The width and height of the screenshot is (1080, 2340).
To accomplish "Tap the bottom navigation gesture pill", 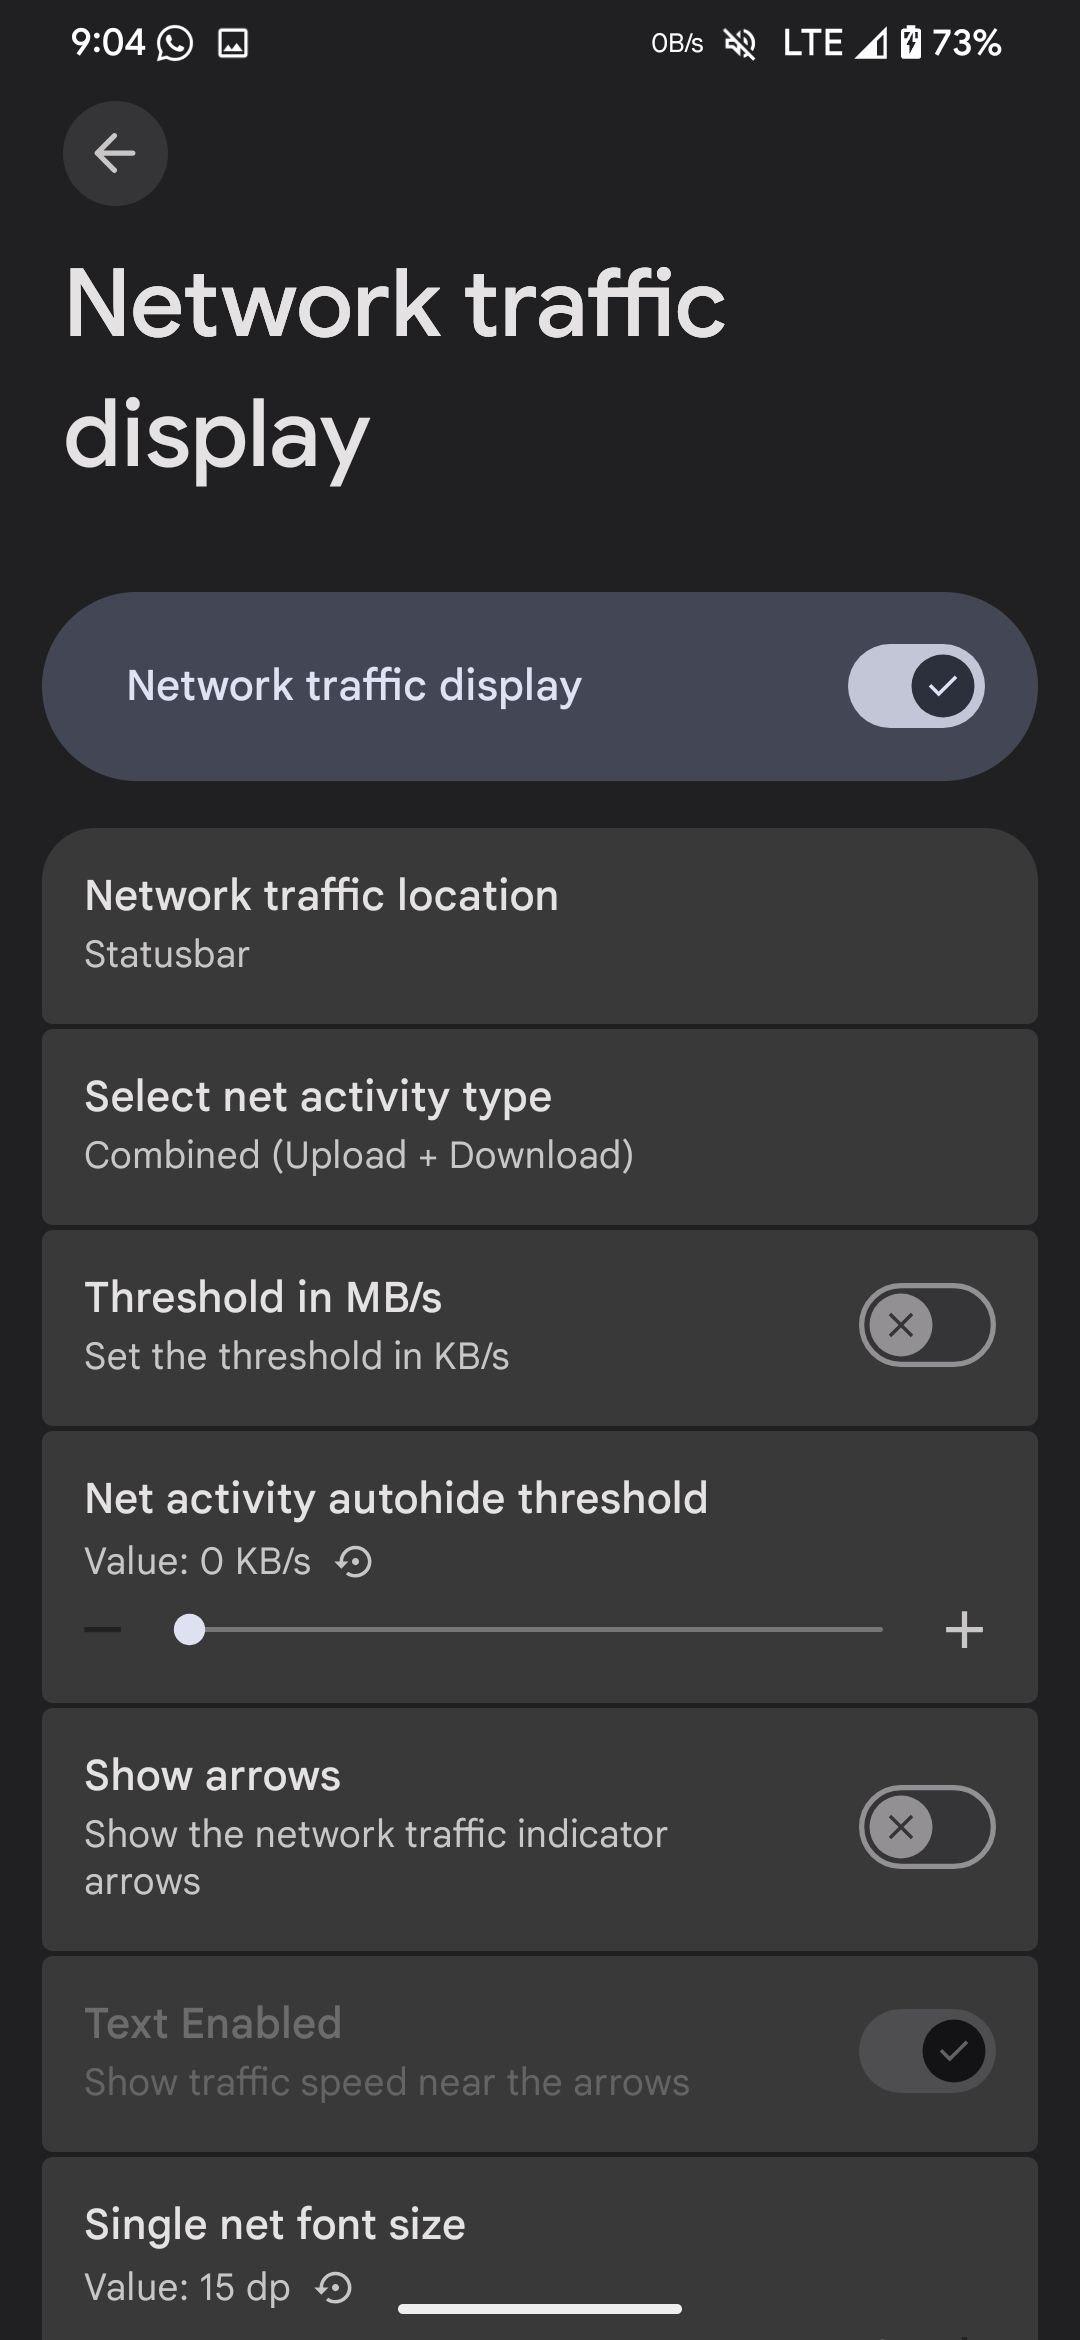I will click(540, 2309).
